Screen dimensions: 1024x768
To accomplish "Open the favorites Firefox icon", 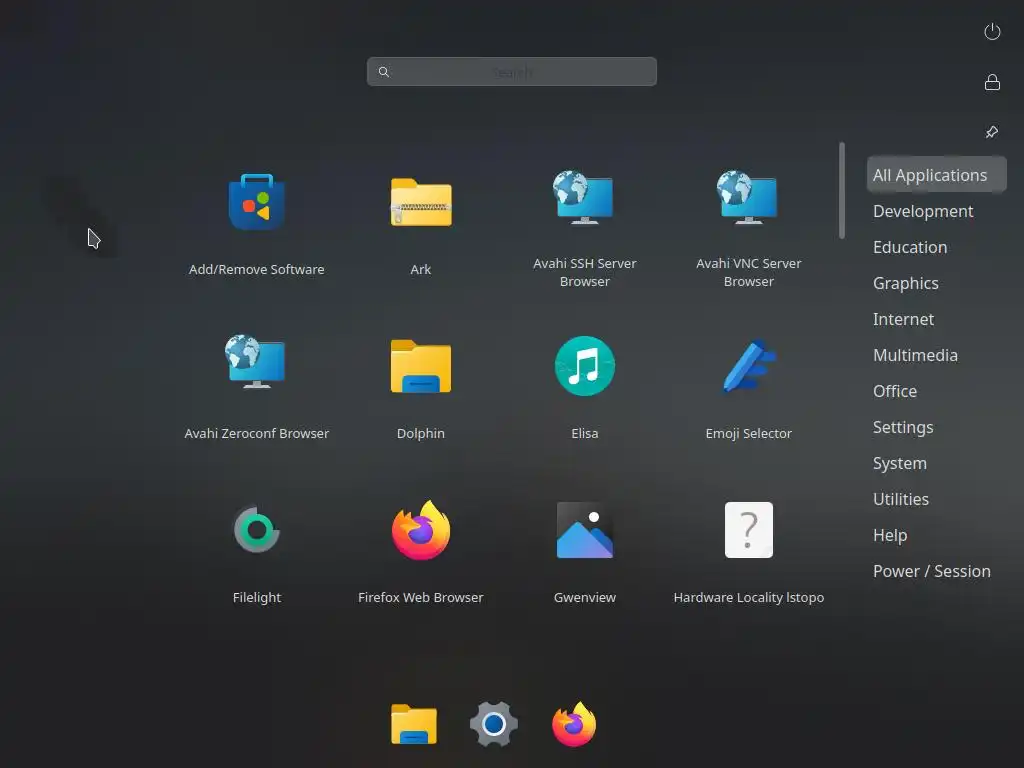I will tap(574, 724).
